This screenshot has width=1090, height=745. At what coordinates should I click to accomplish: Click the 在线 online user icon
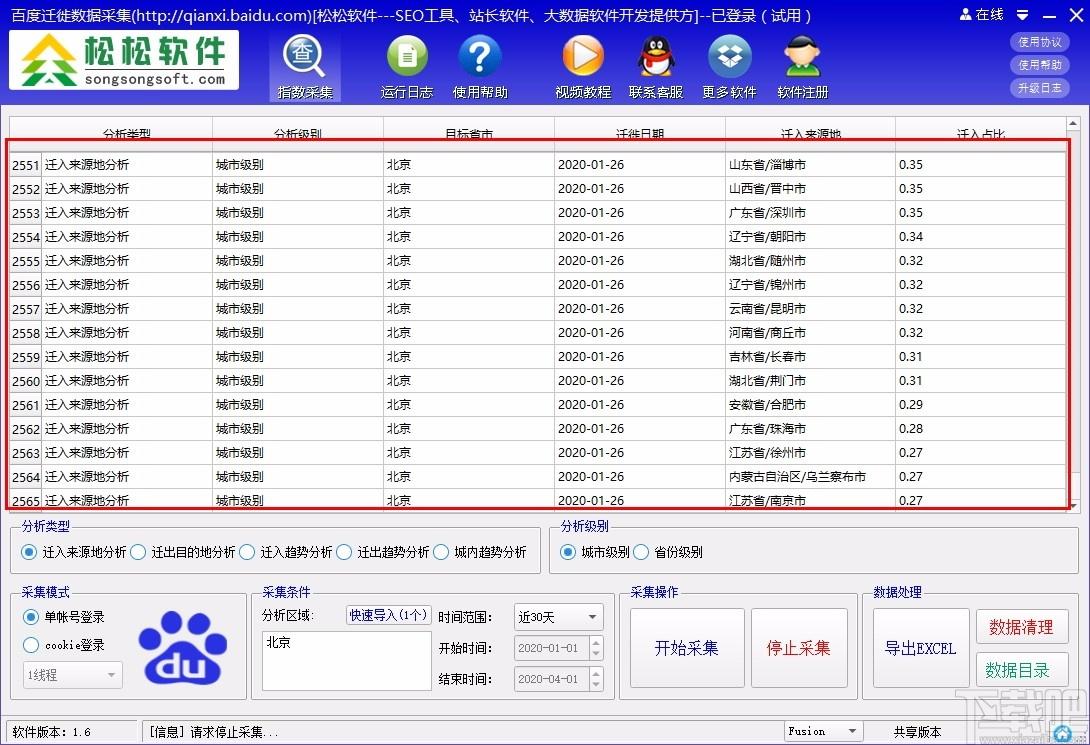(966, 15)
